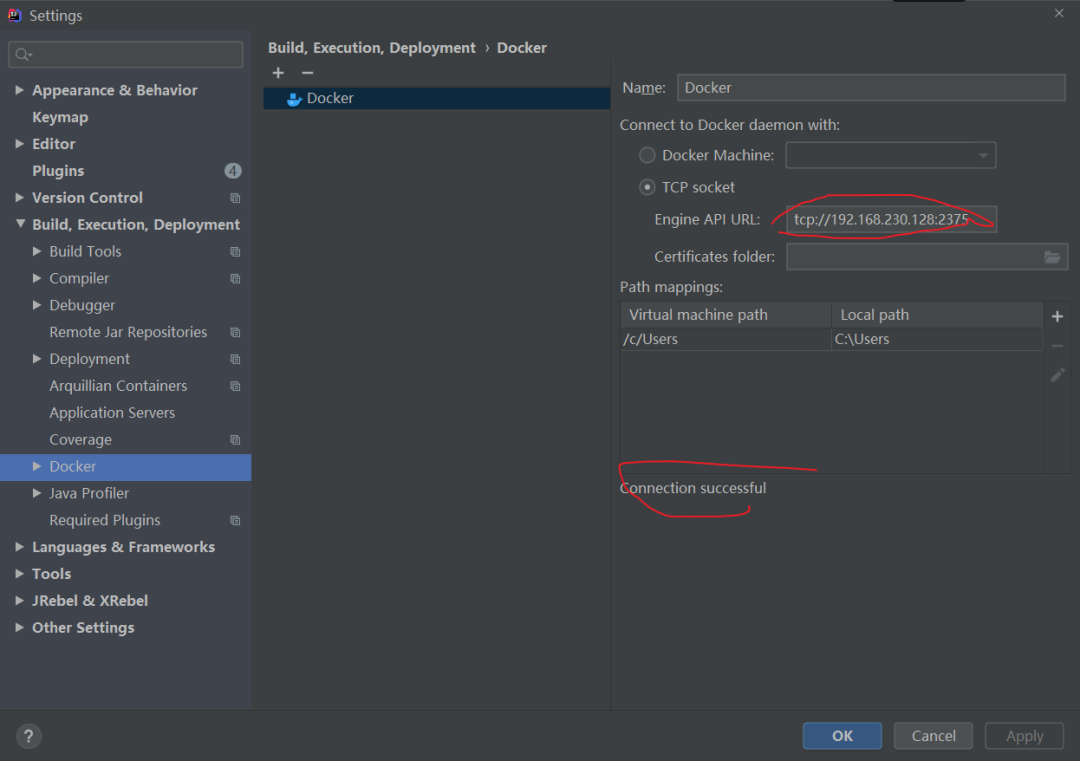Expand the Tools section arrow
Screen dimensions: 1080x761
(x=19, y=574)
